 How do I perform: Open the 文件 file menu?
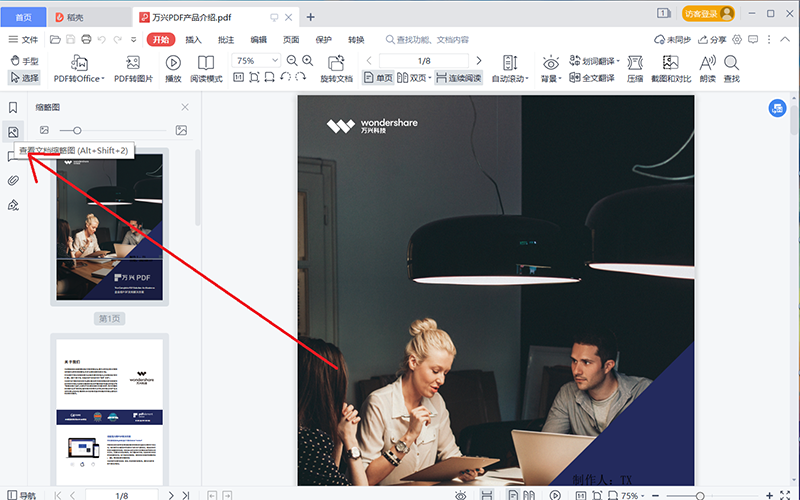coord(23,39)
